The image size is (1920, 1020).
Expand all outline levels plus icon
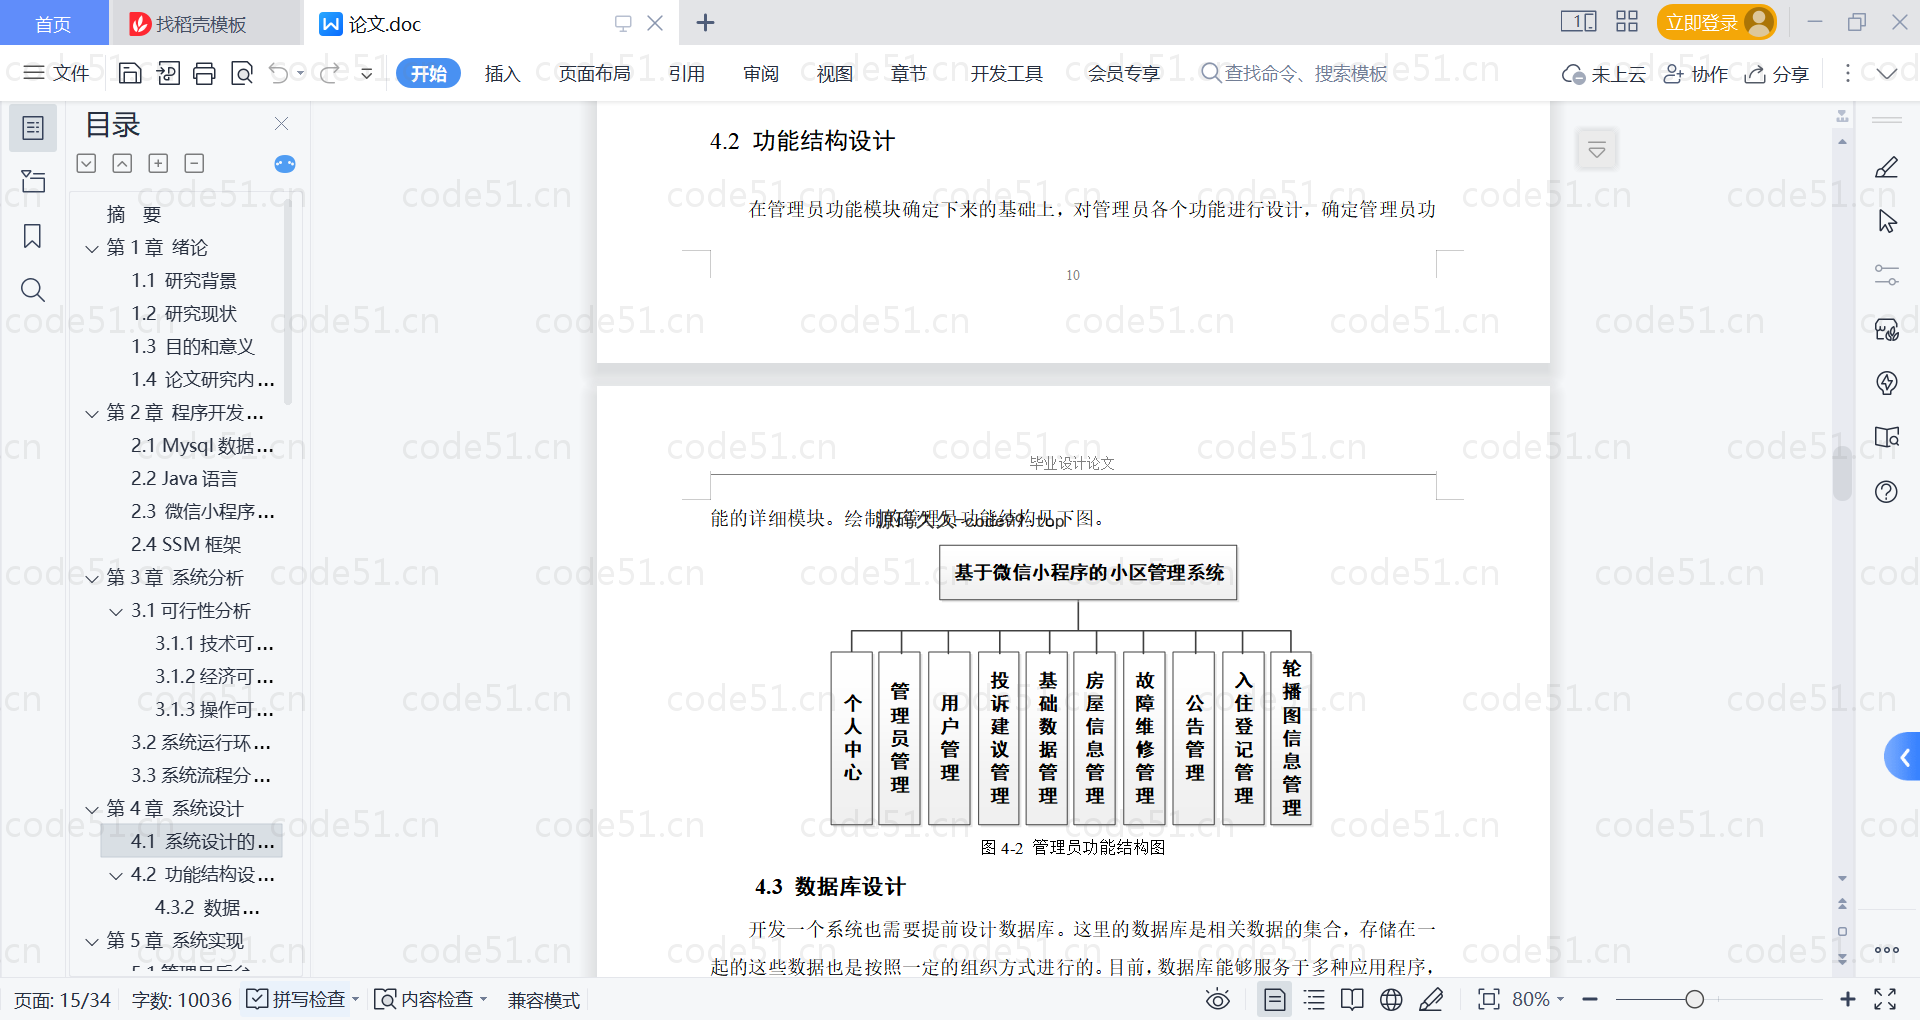(158, 163)
